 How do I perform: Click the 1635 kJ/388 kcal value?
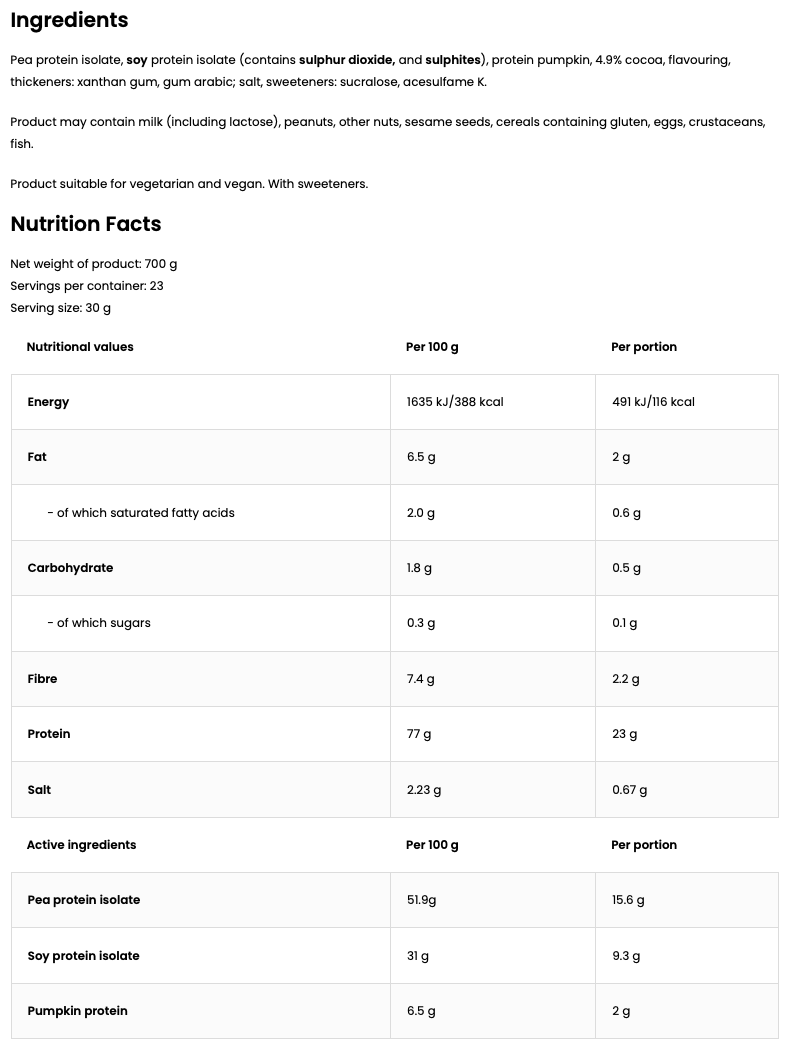coord(454,402)
